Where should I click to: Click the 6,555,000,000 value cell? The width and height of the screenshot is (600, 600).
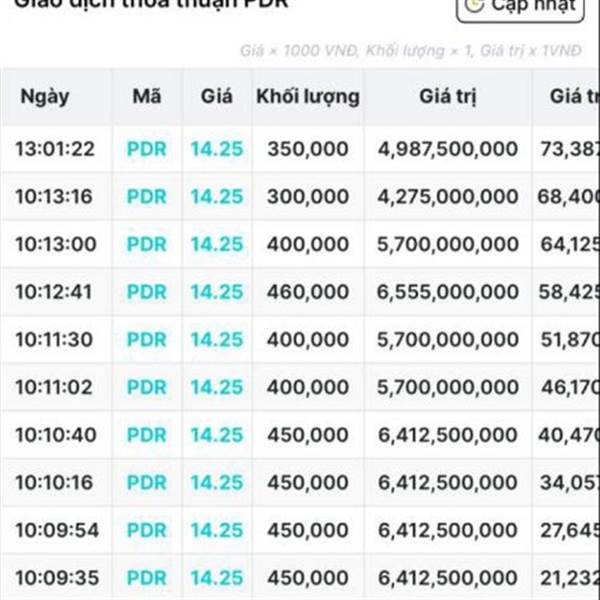pyautogui.click(x=448, y=292)
